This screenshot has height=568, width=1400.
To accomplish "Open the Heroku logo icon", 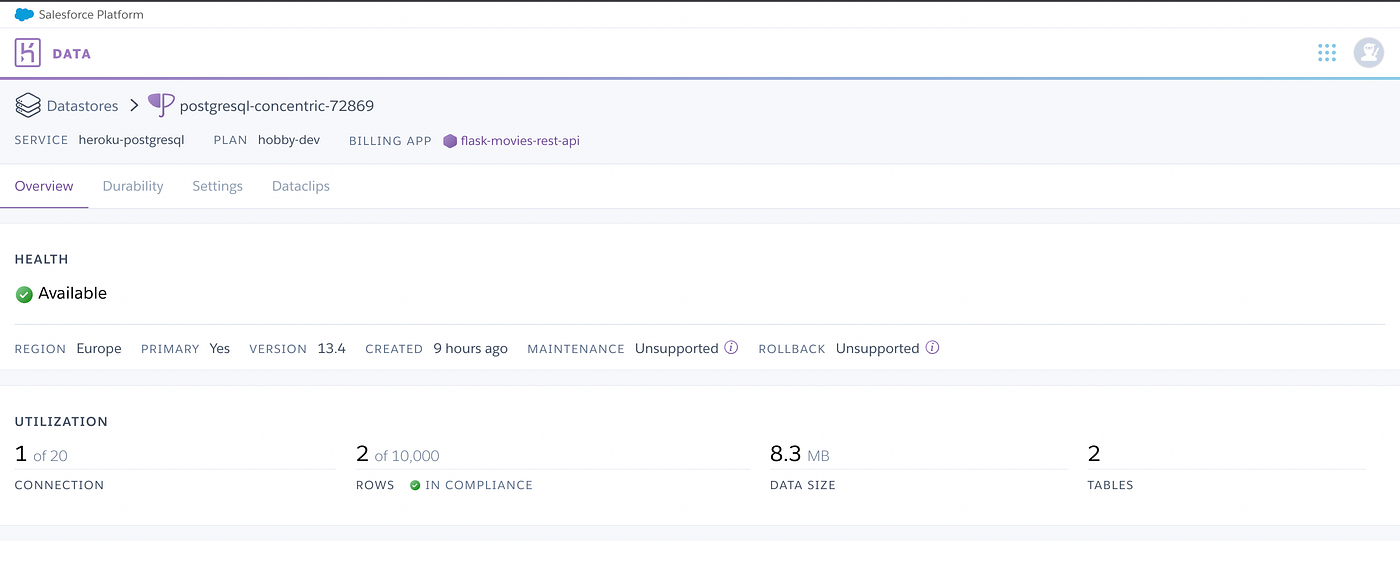I will (28, 53).
